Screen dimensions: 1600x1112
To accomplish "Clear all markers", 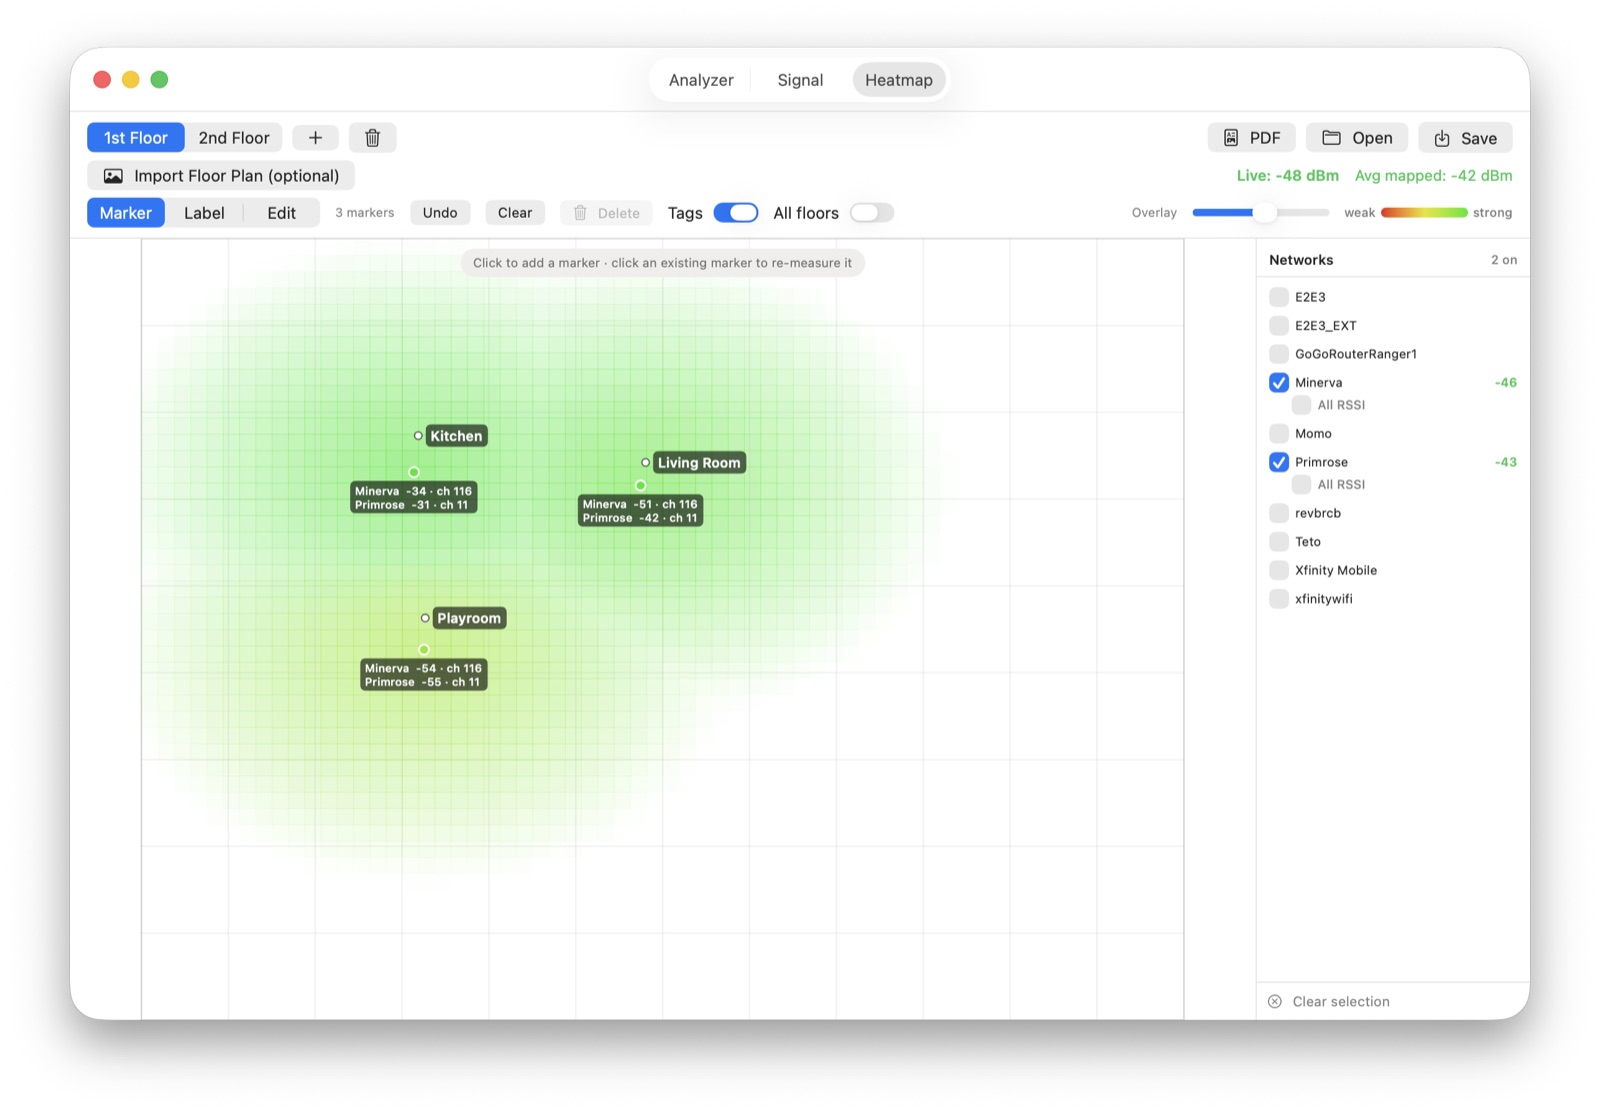I will tap(515, 213).
